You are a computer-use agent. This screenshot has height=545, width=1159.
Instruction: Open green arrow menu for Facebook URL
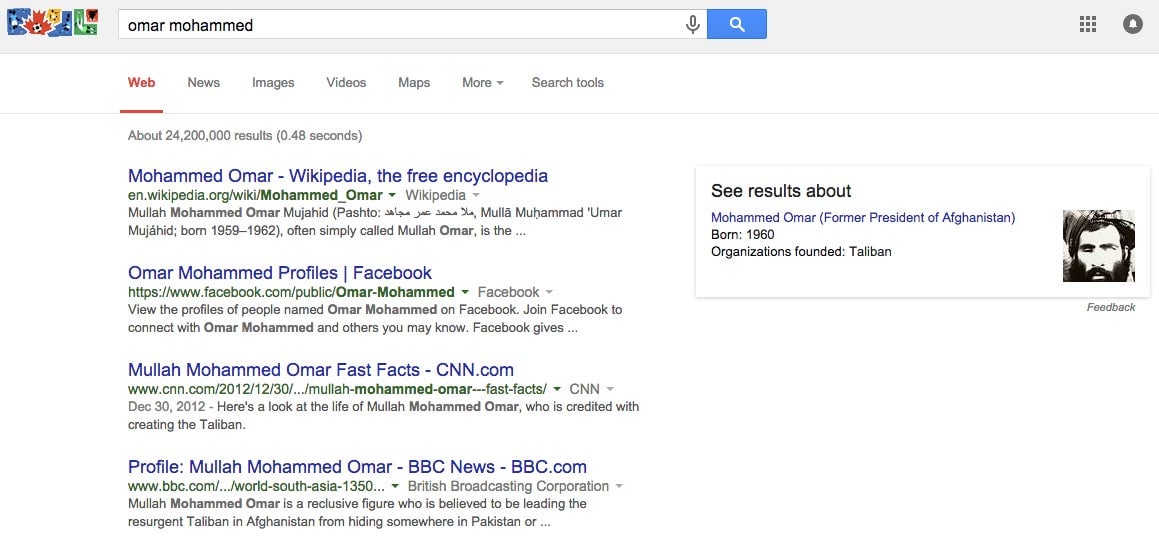pos(464,292)
